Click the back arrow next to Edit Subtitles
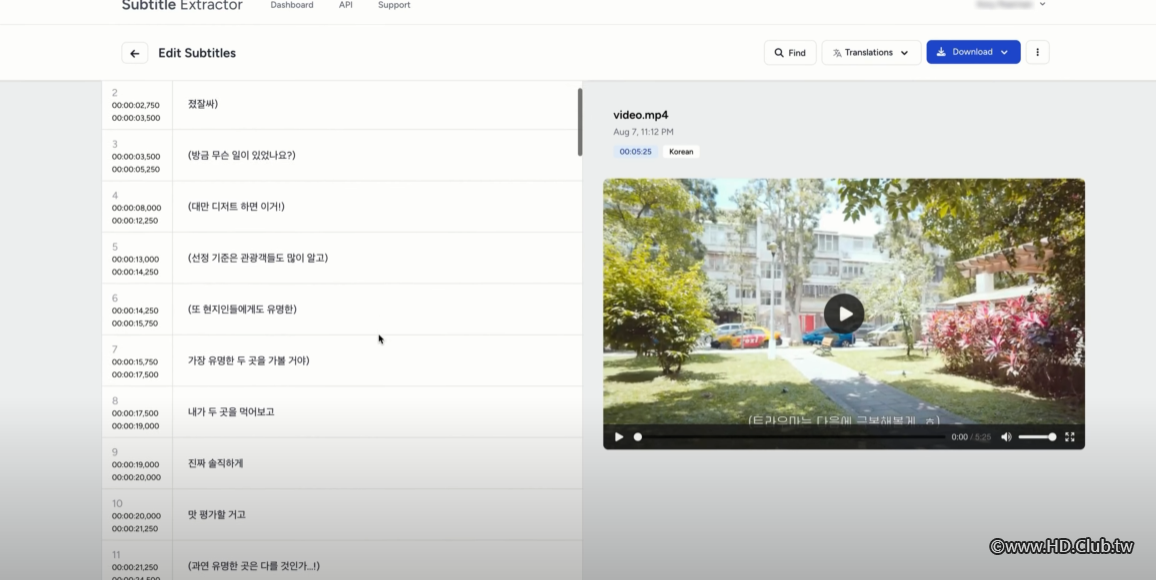The image size is (1156, 580). [x=135, y=53]
